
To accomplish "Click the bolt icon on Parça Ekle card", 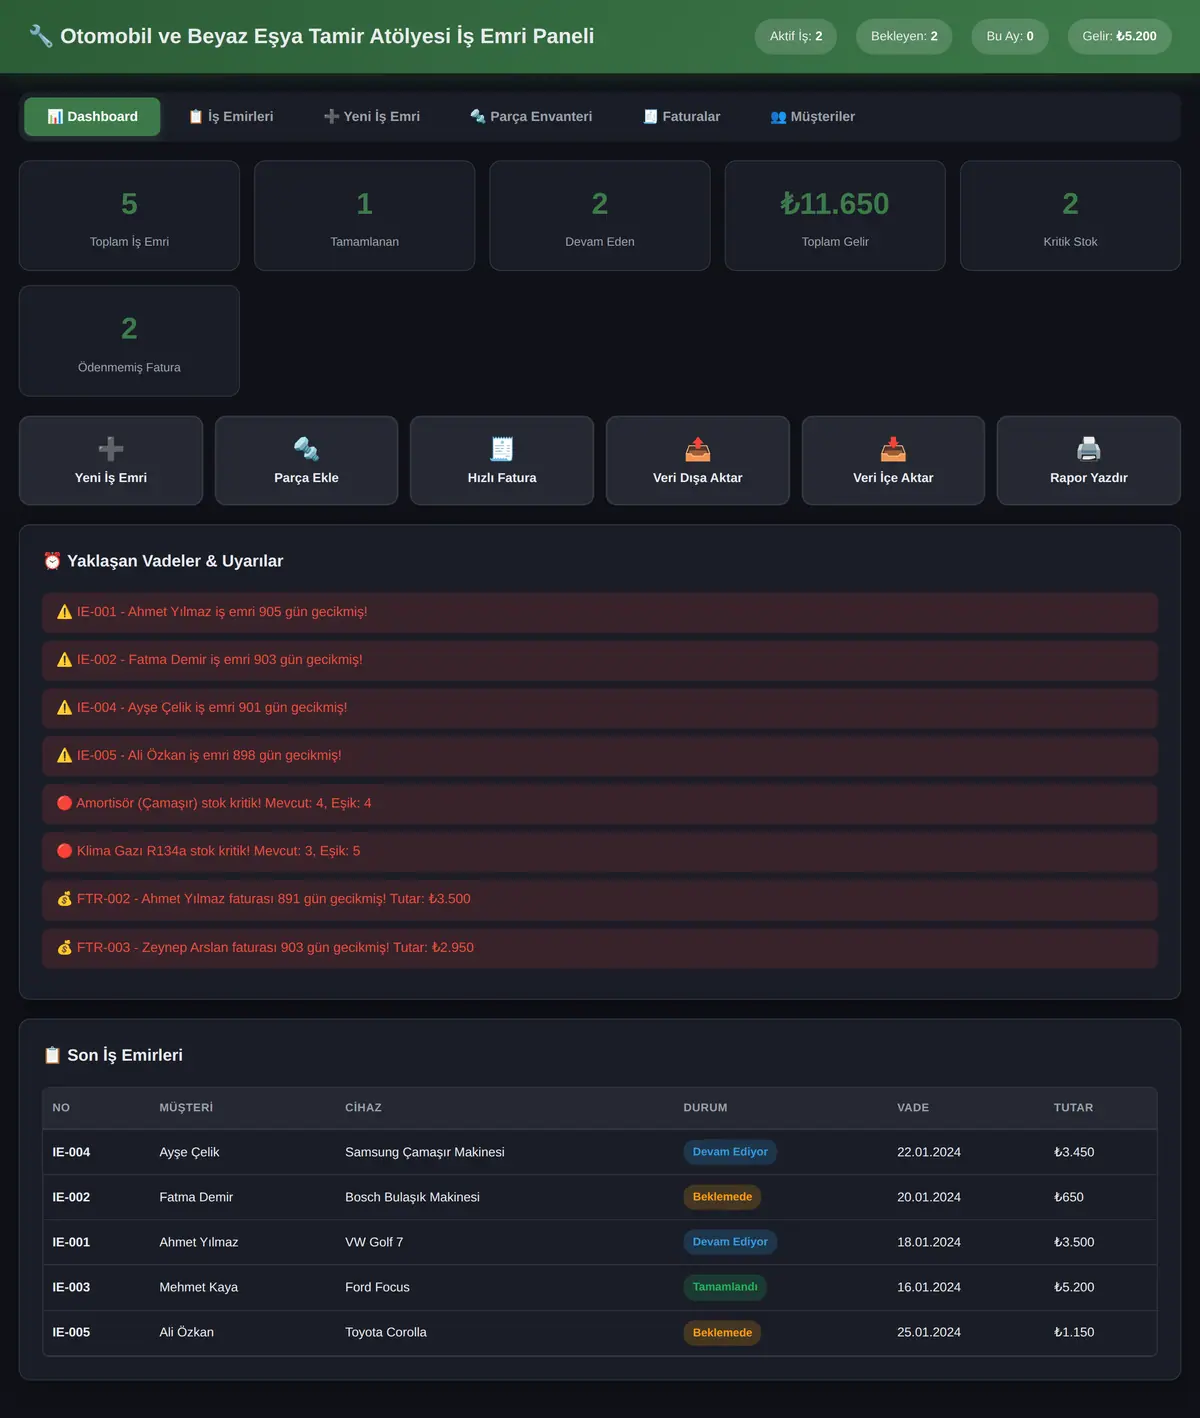I will pyautogui.click(x=306, y=448).
